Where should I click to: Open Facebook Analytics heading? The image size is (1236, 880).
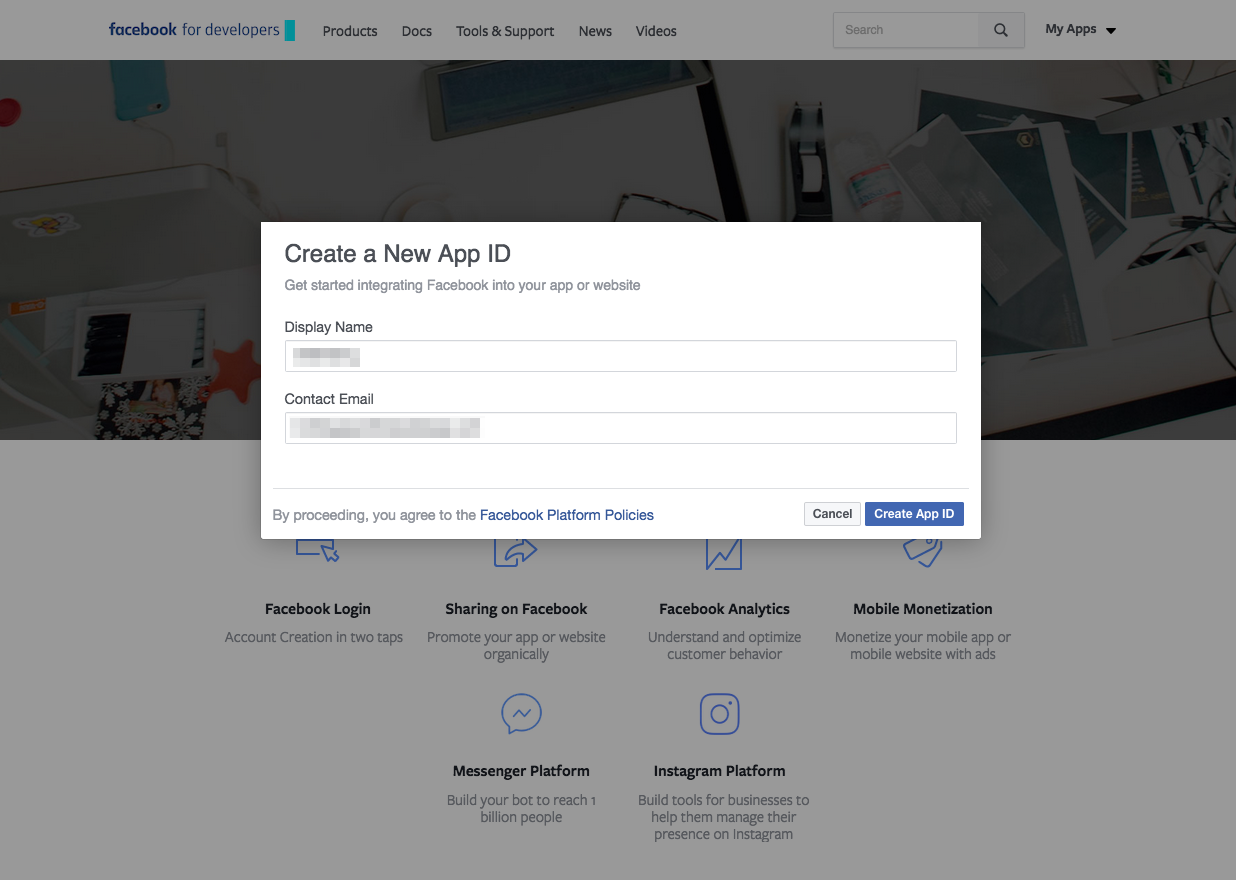point(724,609)
